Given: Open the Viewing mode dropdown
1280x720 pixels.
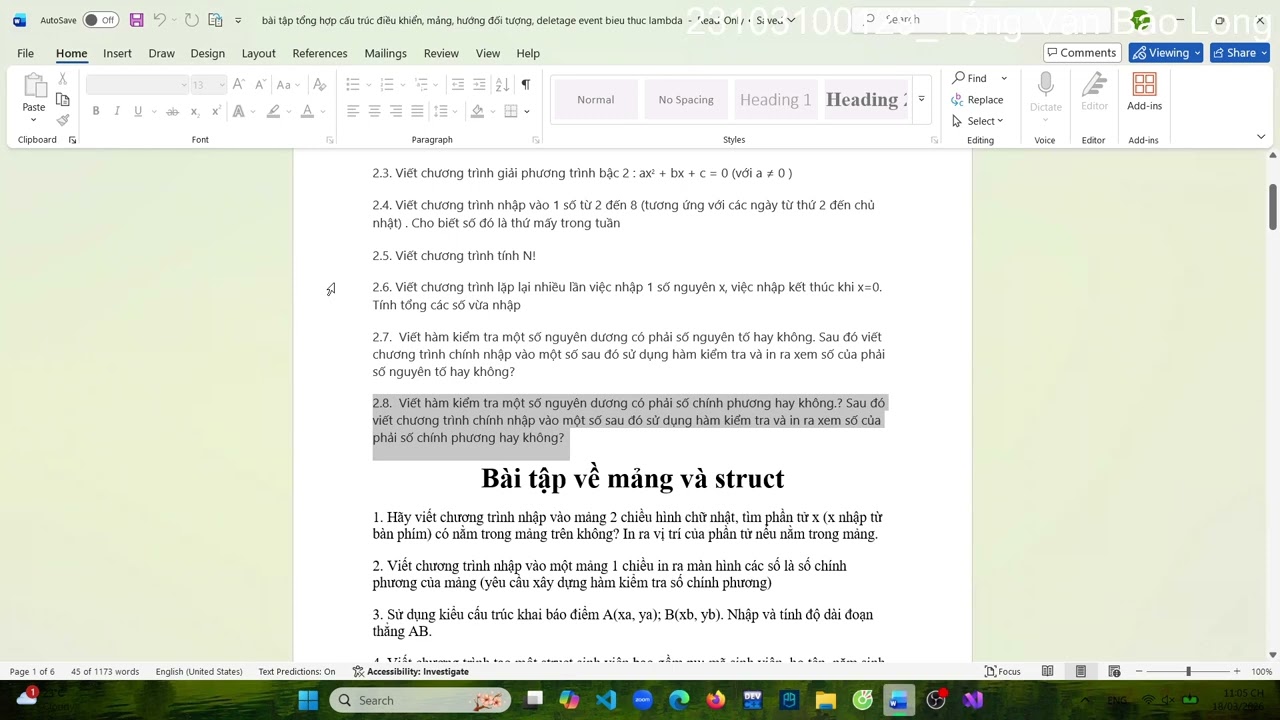Looking at the screenshot, I should click(1166, 53).
